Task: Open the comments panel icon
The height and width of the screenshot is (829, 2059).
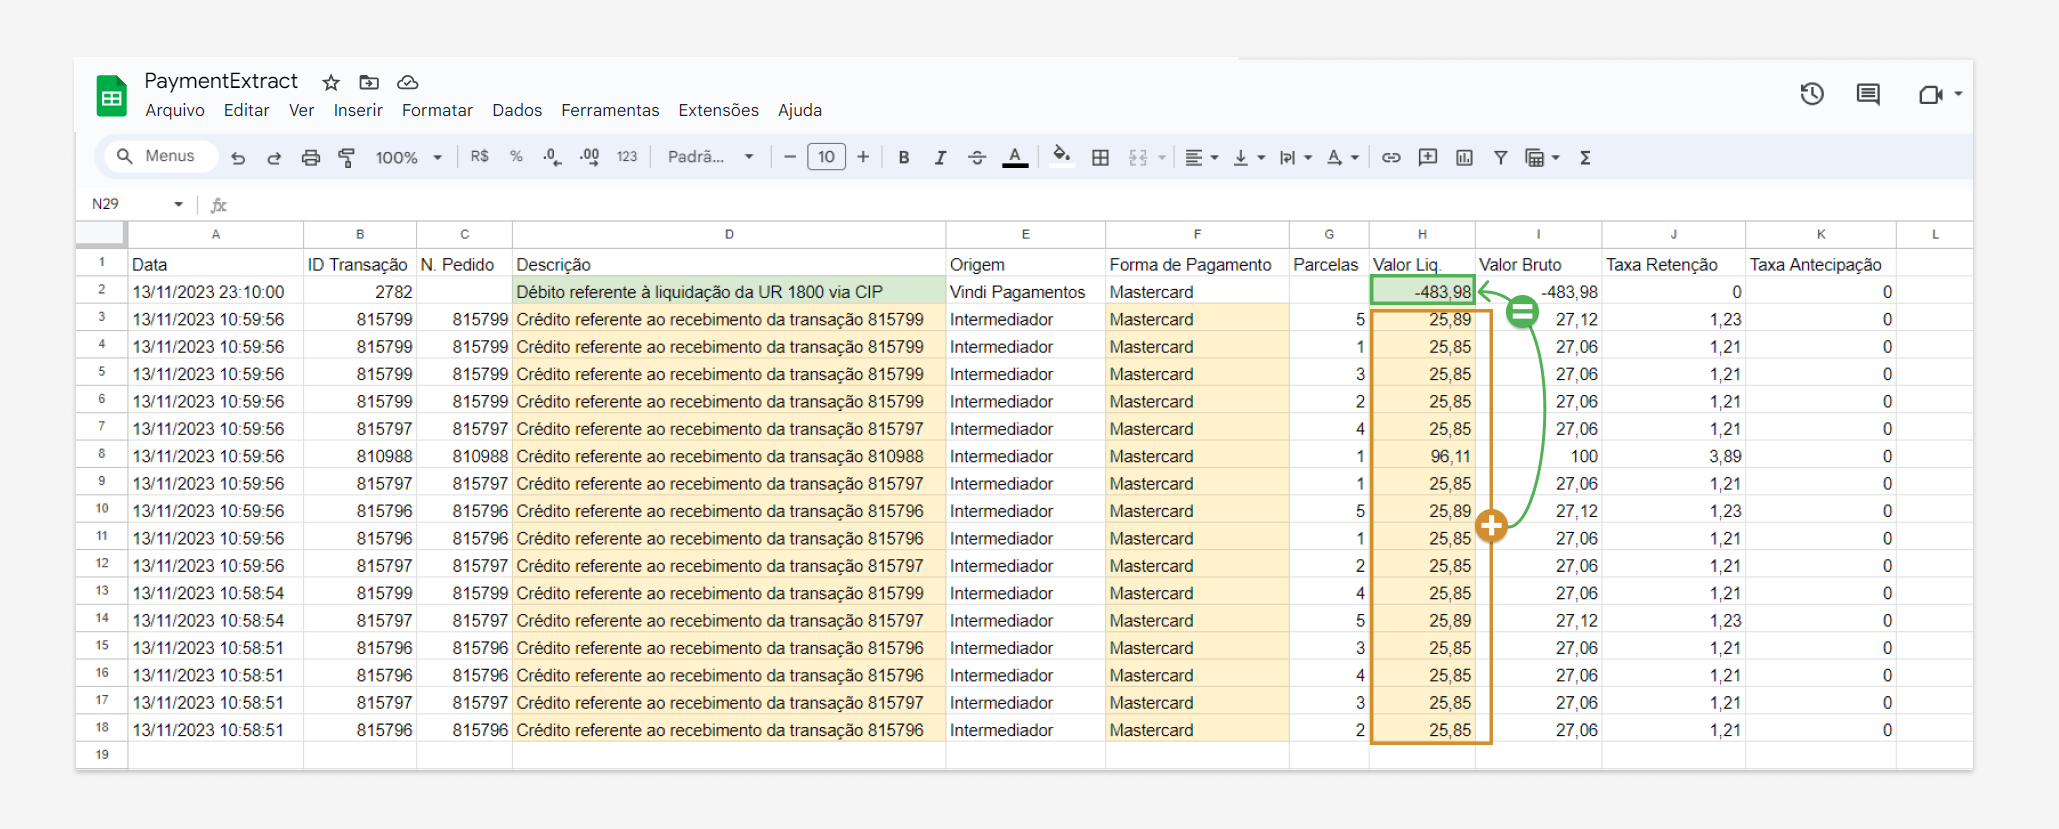Action: click(x=1868, y=94)
